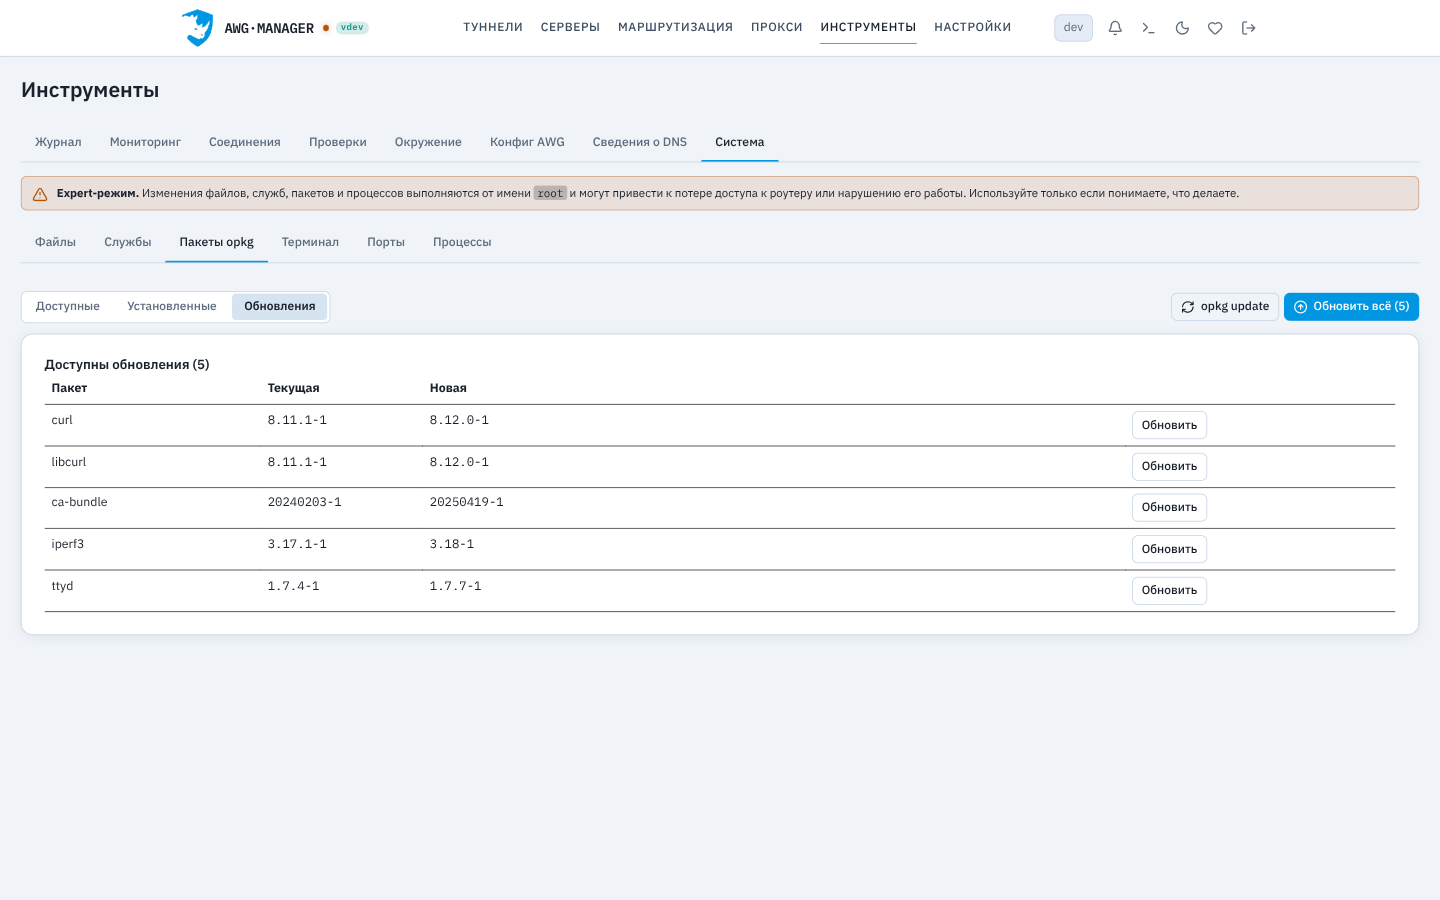The image size is (1440, 900).
Task: Click Обновить for ca-bundle
Action: (x=1169, y=507)
